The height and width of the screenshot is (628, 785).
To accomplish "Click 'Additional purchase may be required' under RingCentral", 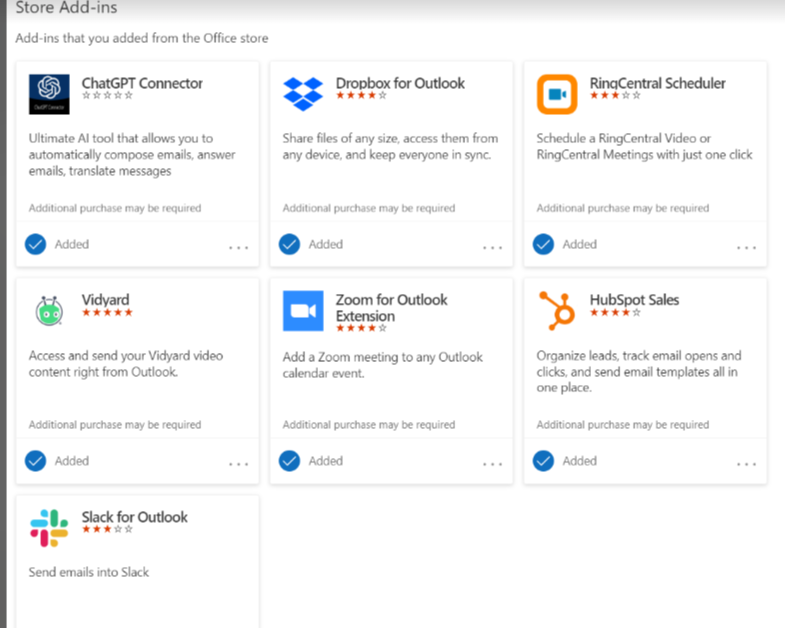I will click(x=623, y=208).
